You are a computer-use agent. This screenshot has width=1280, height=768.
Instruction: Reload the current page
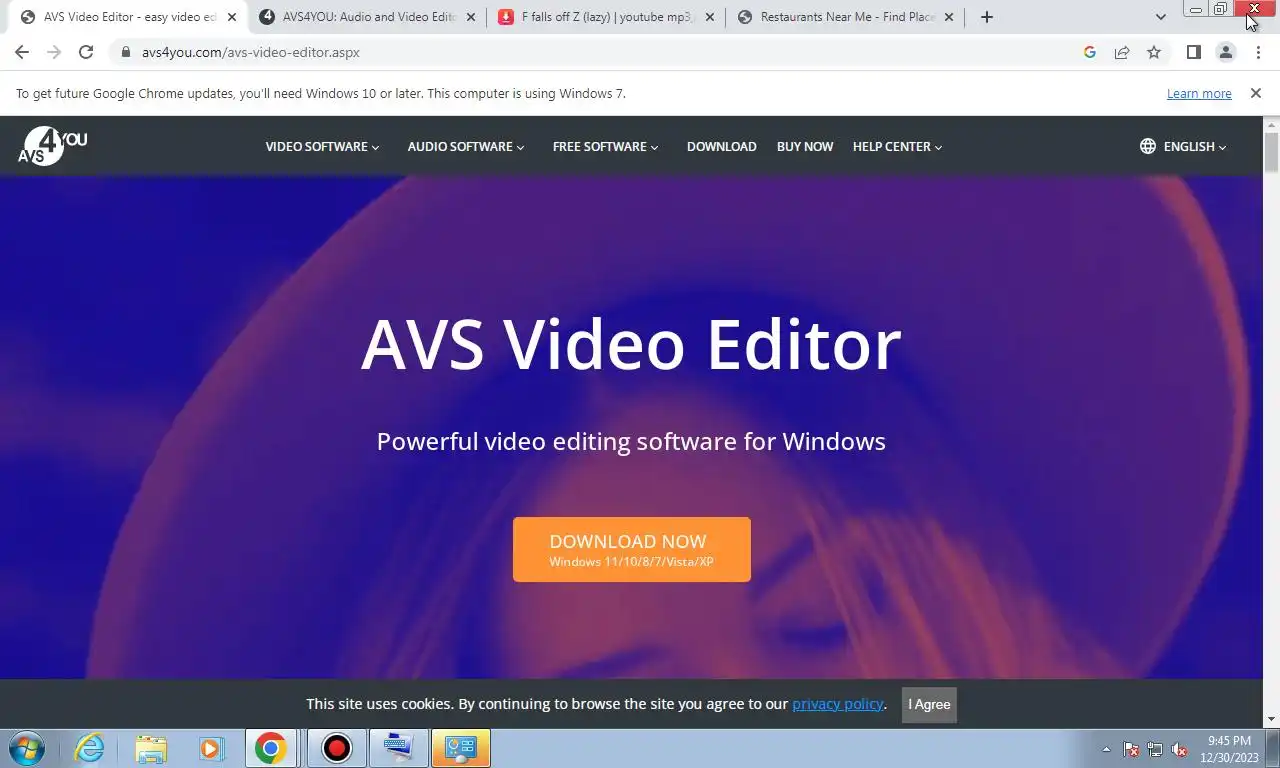point(86,52)
